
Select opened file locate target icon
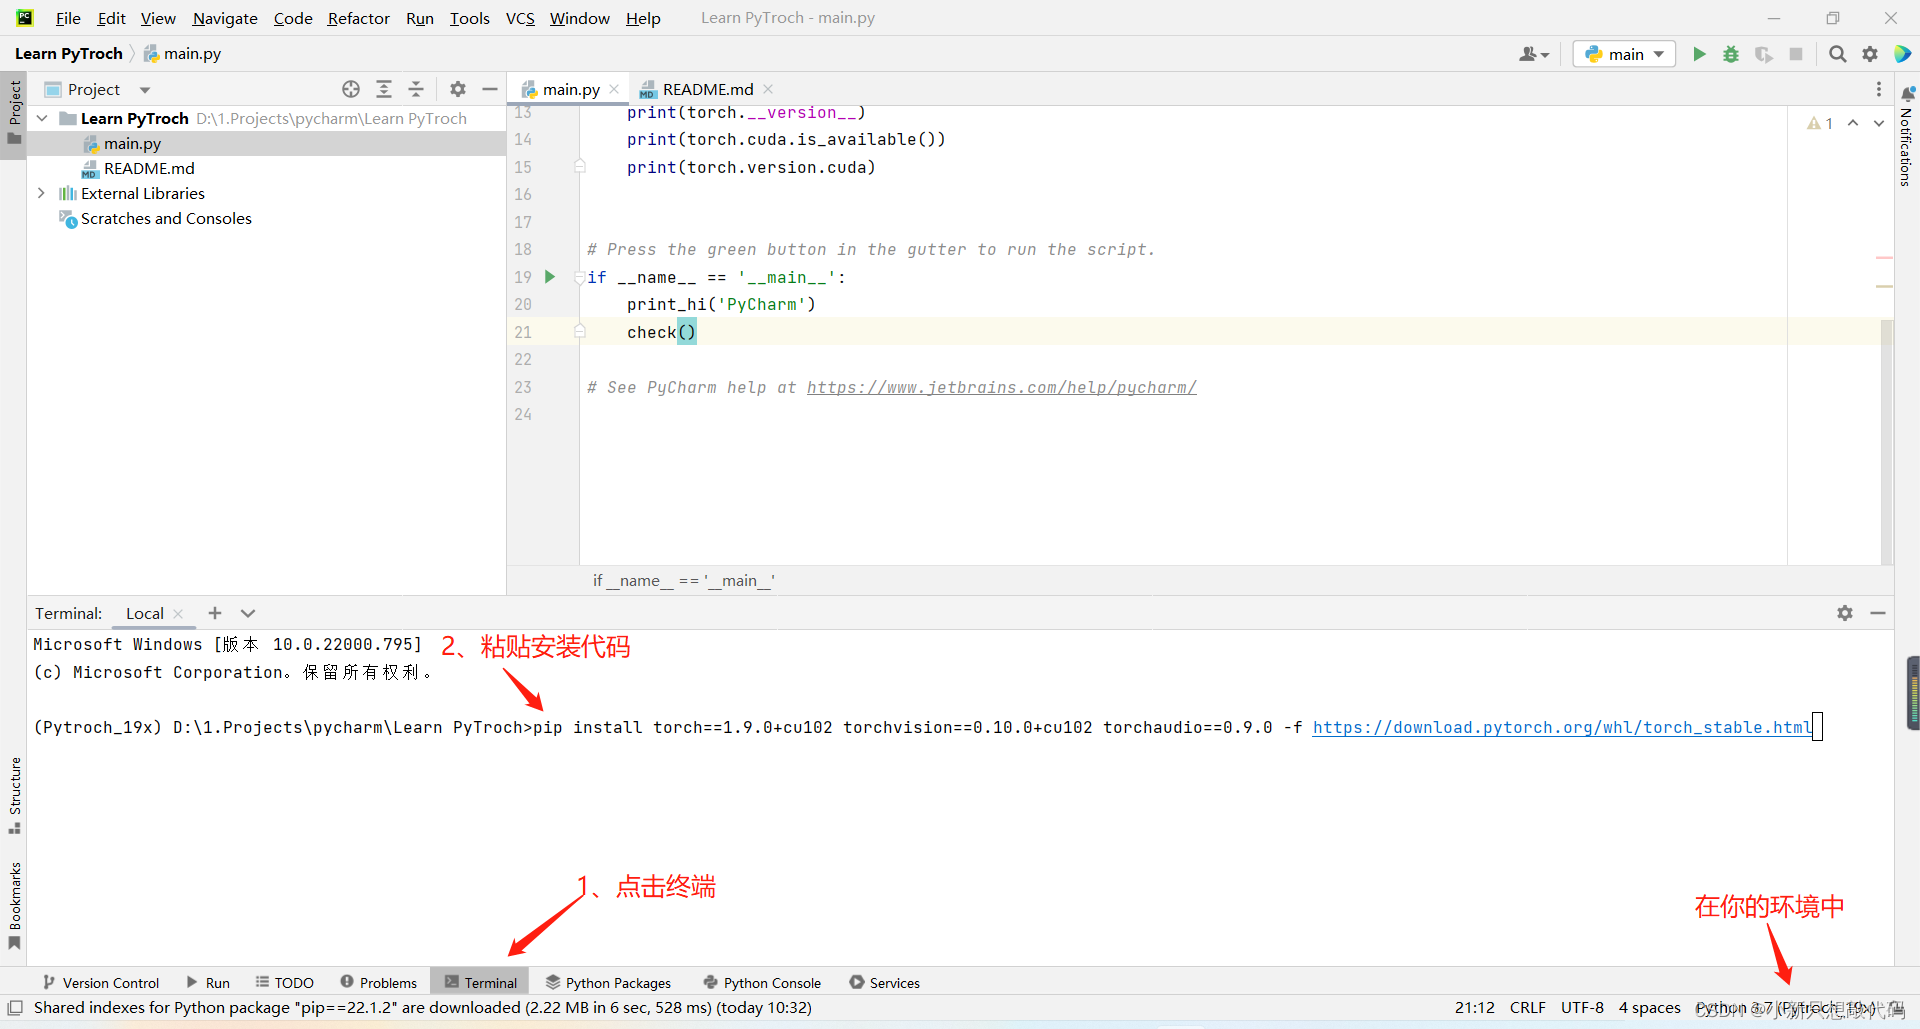pyautogui.click(x=351, y=89)
